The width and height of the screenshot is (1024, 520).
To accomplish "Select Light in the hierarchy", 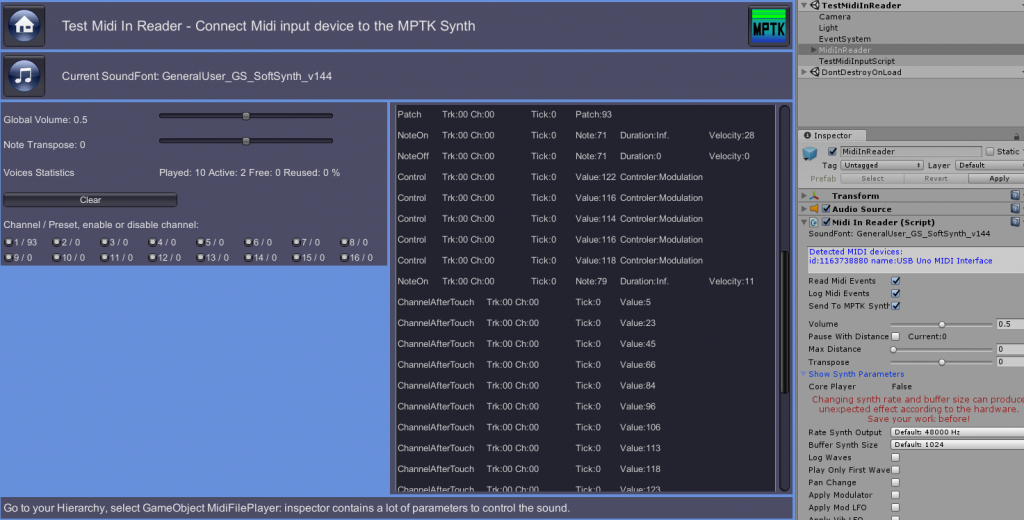I will click(x=828, y=27).
